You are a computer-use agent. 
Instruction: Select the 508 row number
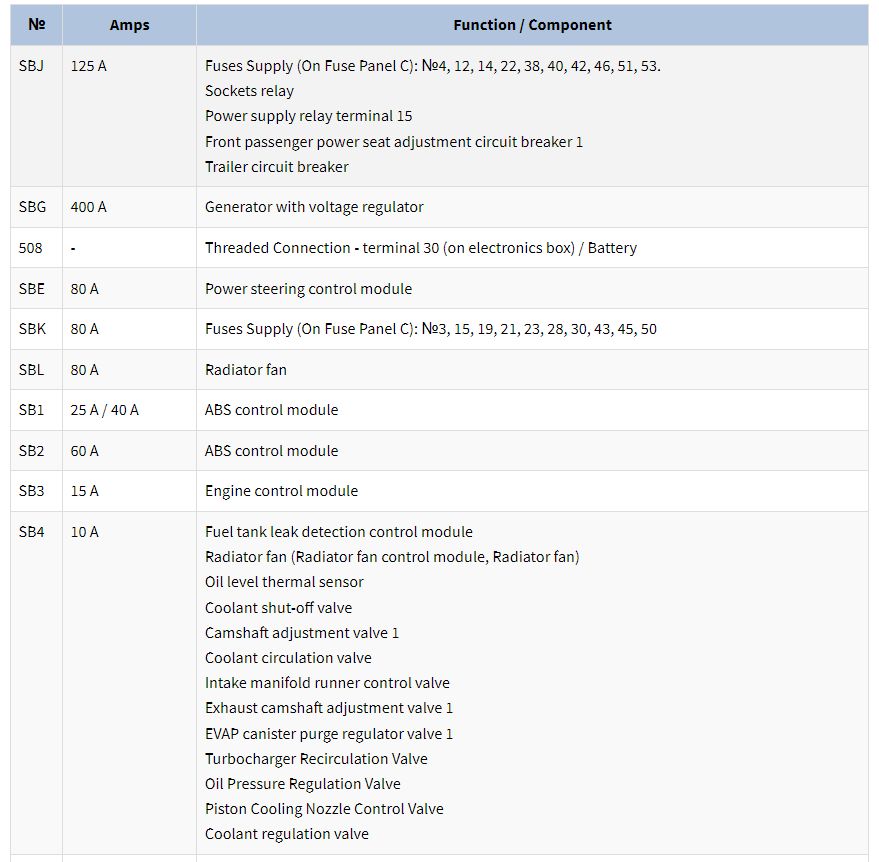click(x=30, y=248)
